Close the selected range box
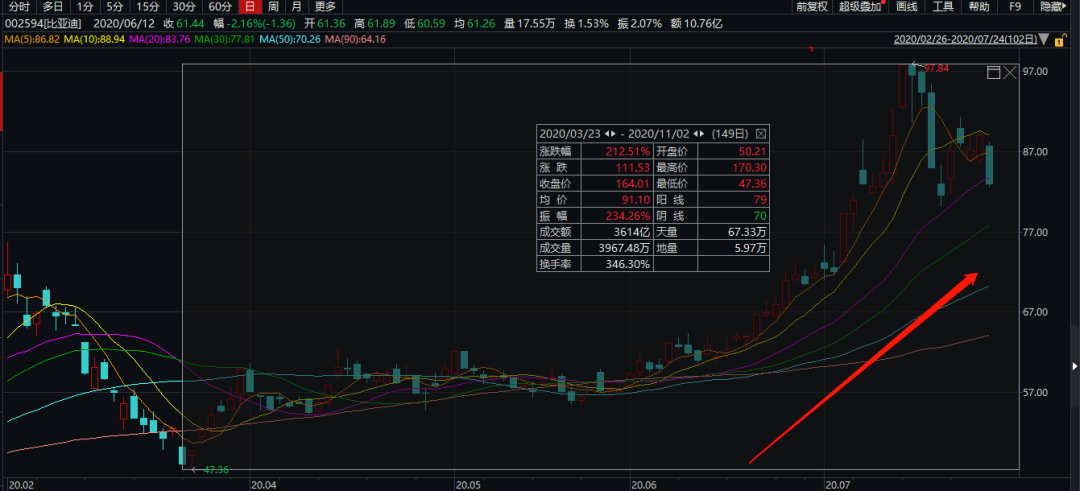Viewport: 1080px width, 491px height. click(x=1010, y=72)
